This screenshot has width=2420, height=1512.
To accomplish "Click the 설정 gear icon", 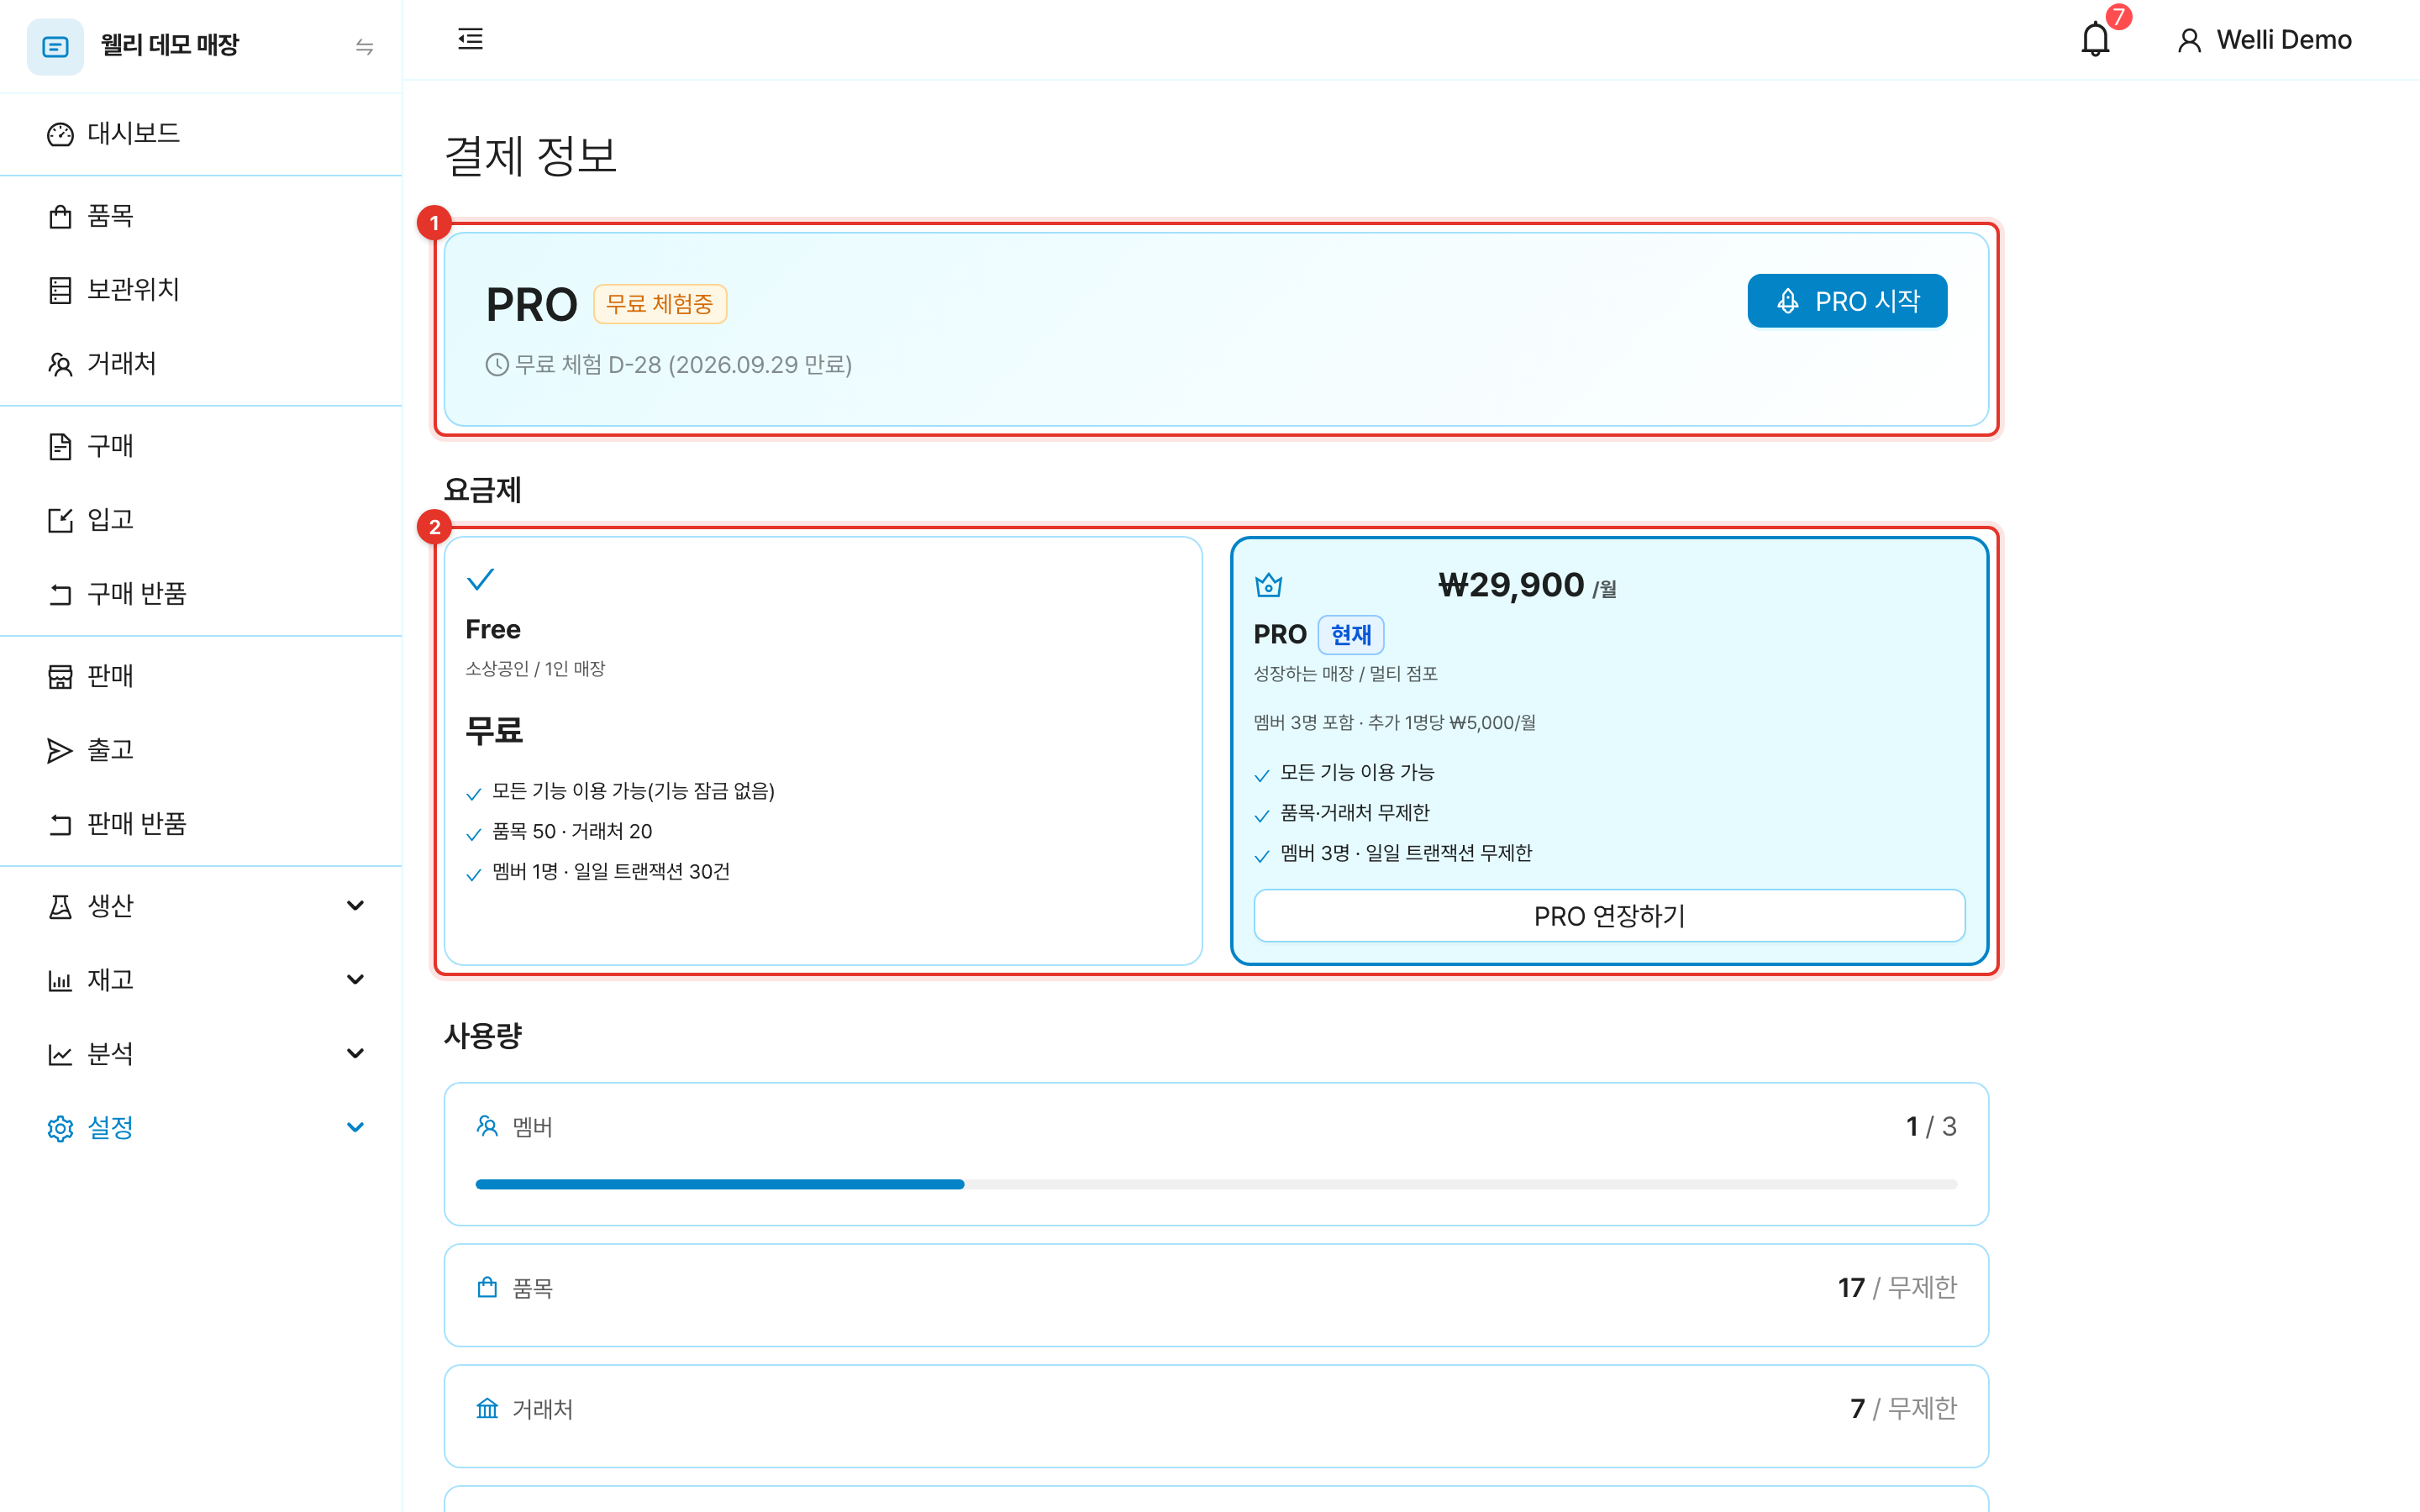I will tap(60, 1128).
